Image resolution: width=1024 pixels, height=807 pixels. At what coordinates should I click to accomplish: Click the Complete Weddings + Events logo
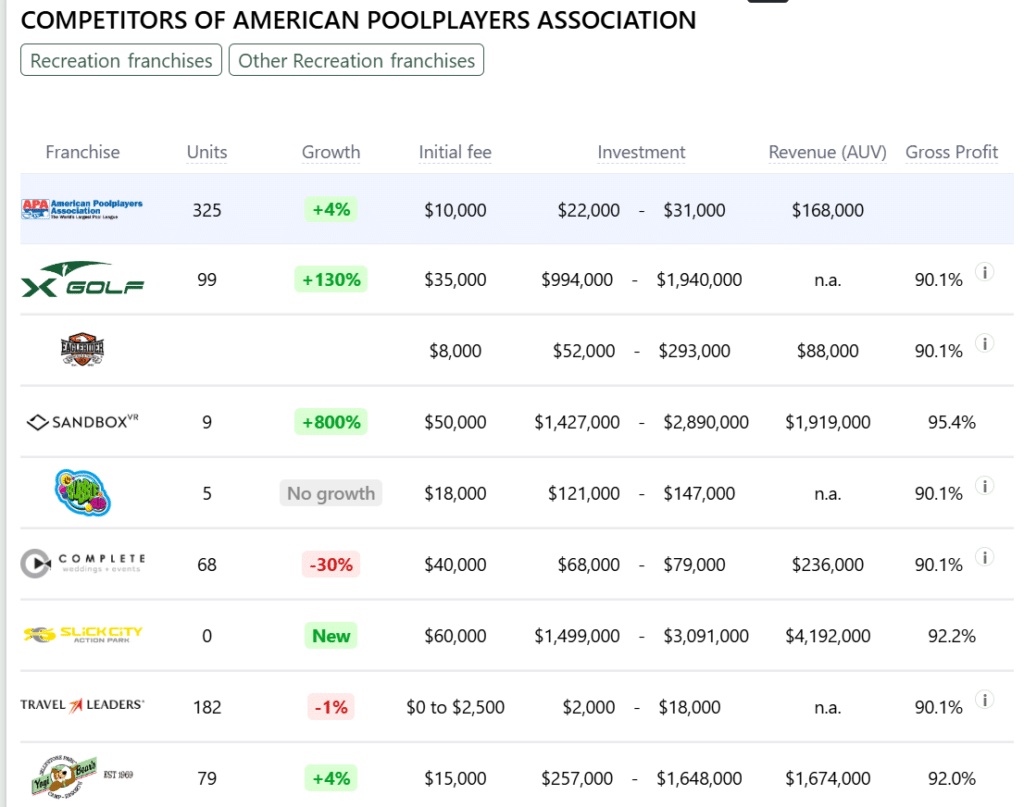82,563
